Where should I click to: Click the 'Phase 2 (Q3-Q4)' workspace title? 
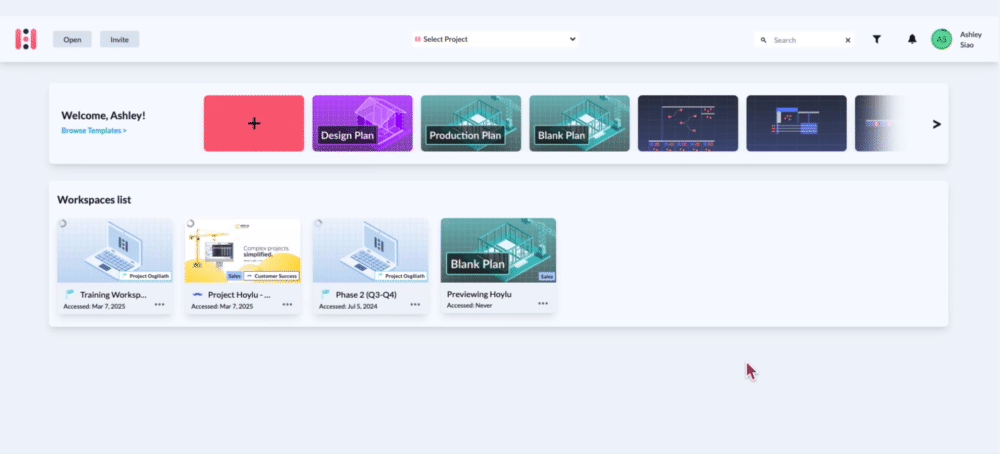coord(366,295)
